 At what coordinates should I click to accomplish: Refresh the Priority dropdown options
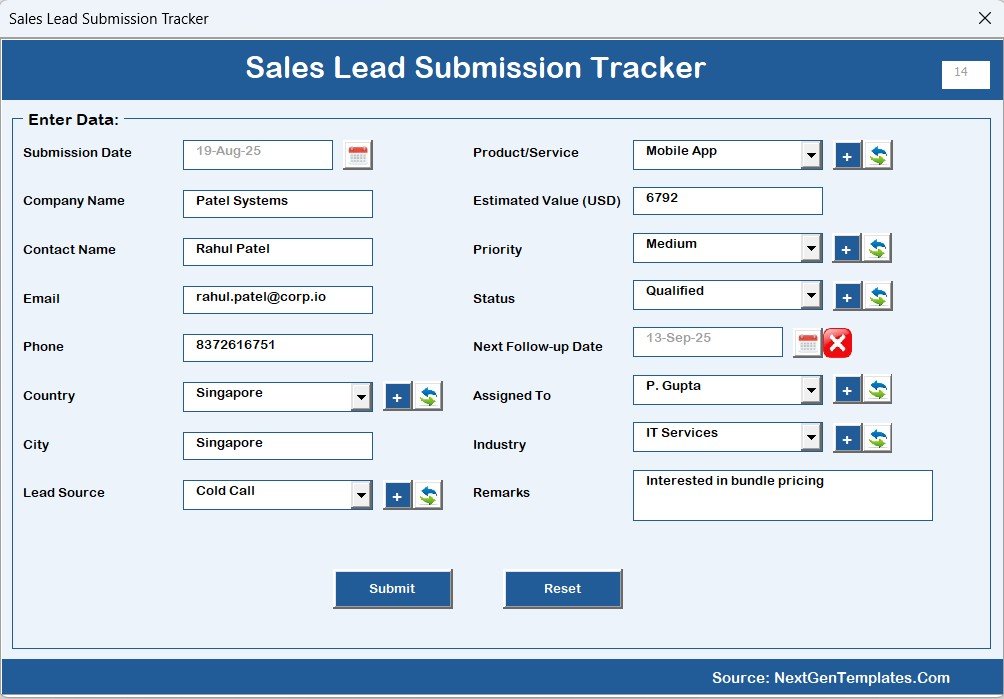[879, 247]
